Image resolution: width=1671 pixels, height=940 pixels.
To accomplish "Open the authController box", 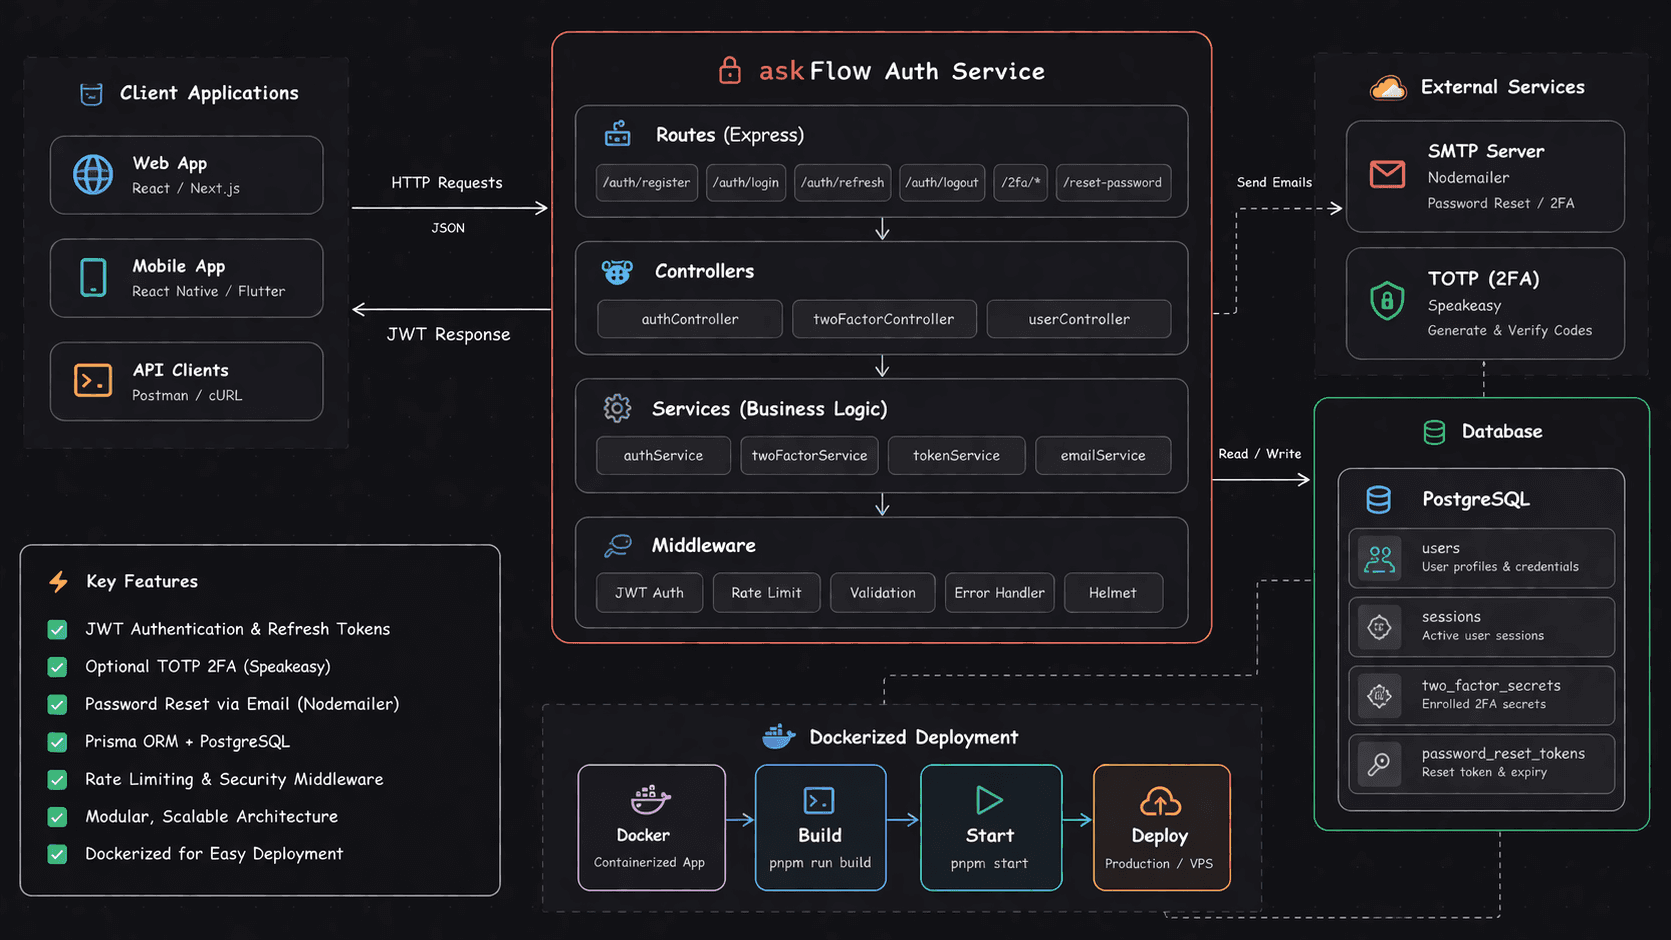I will point(690,319).
